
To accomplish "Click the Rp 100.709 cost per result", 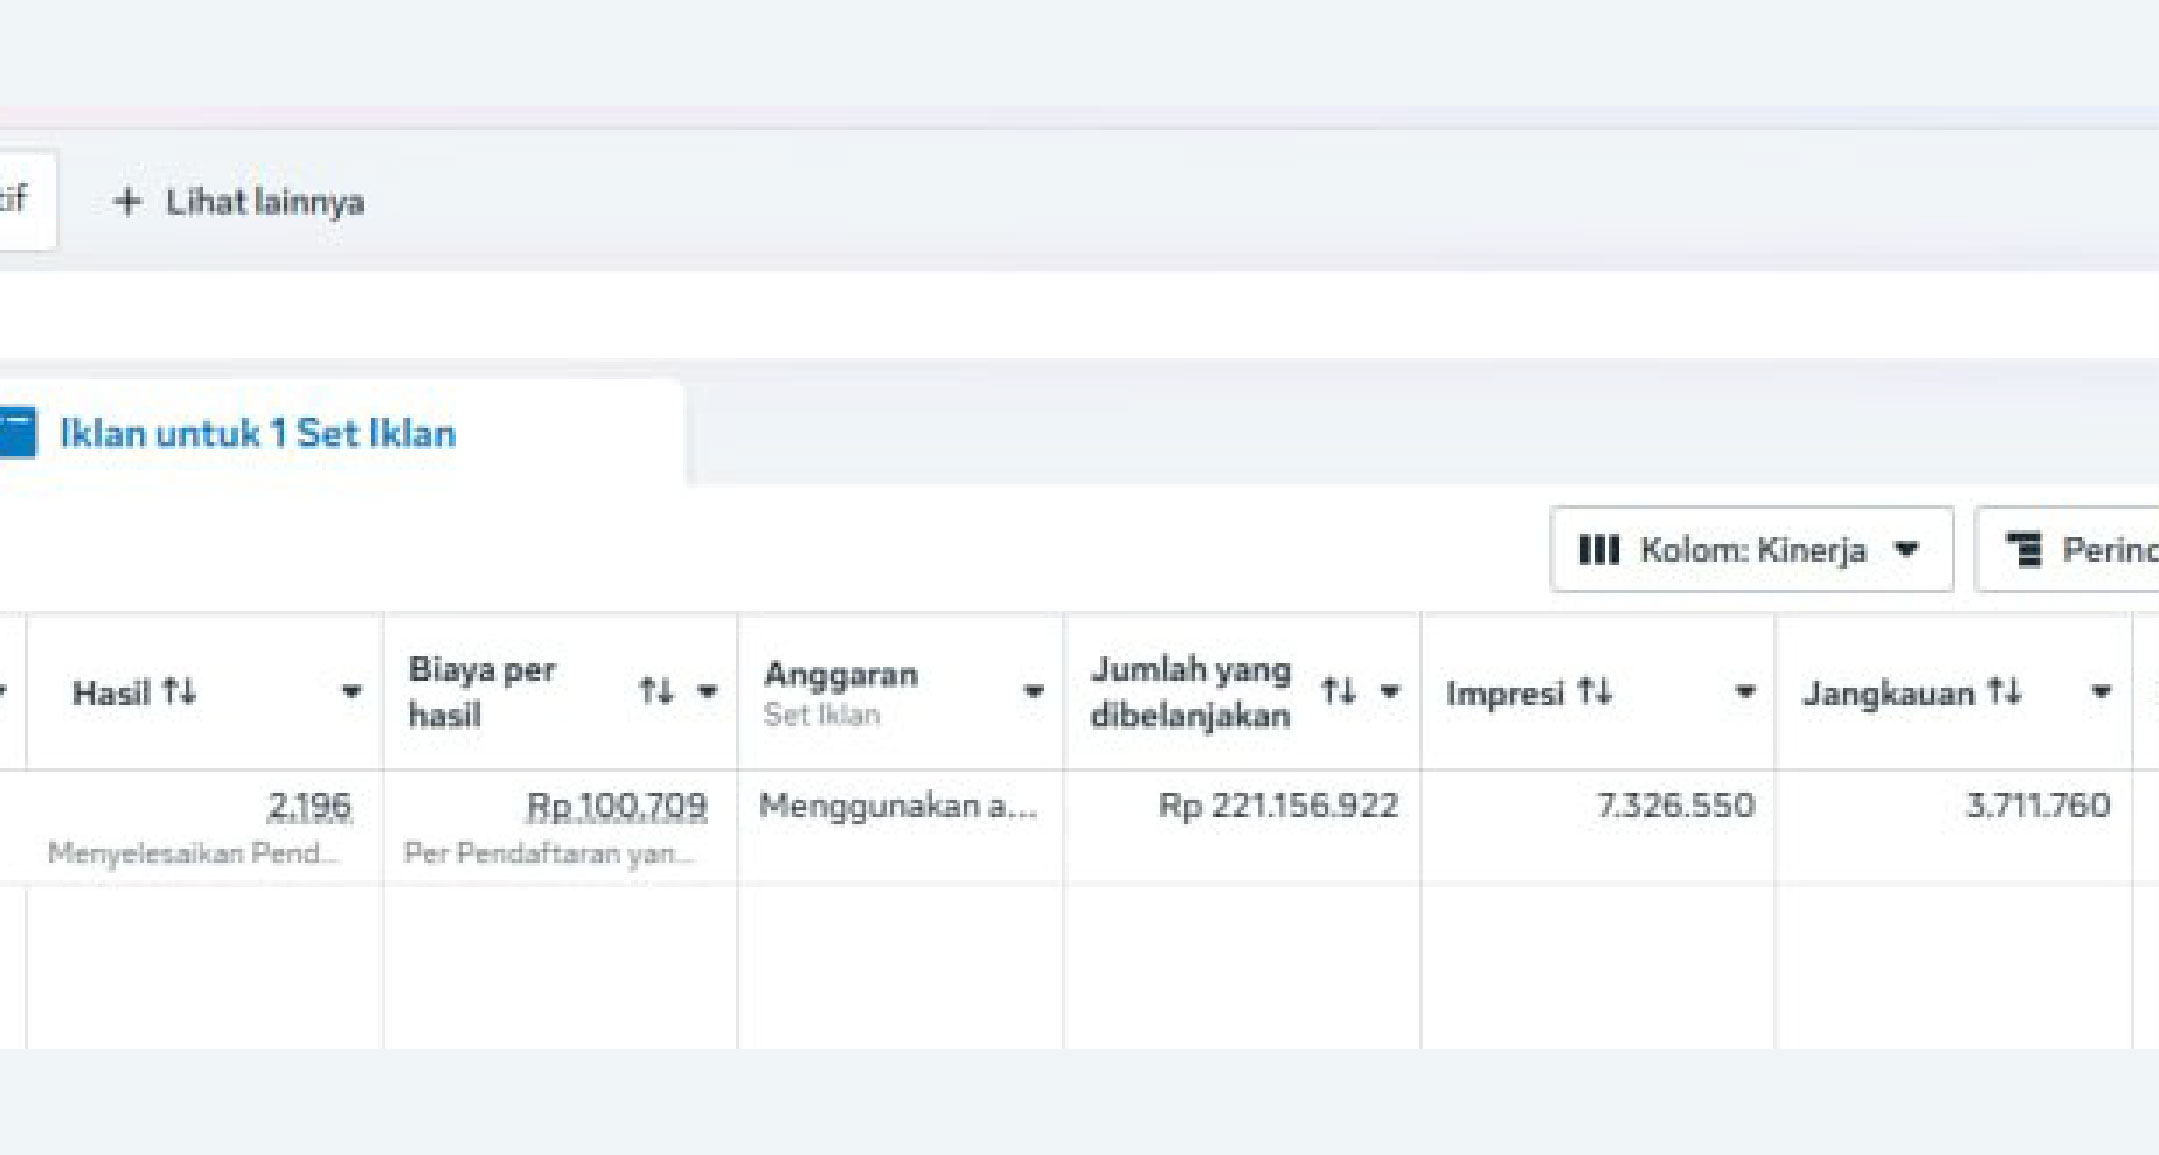I will (617, 806).
